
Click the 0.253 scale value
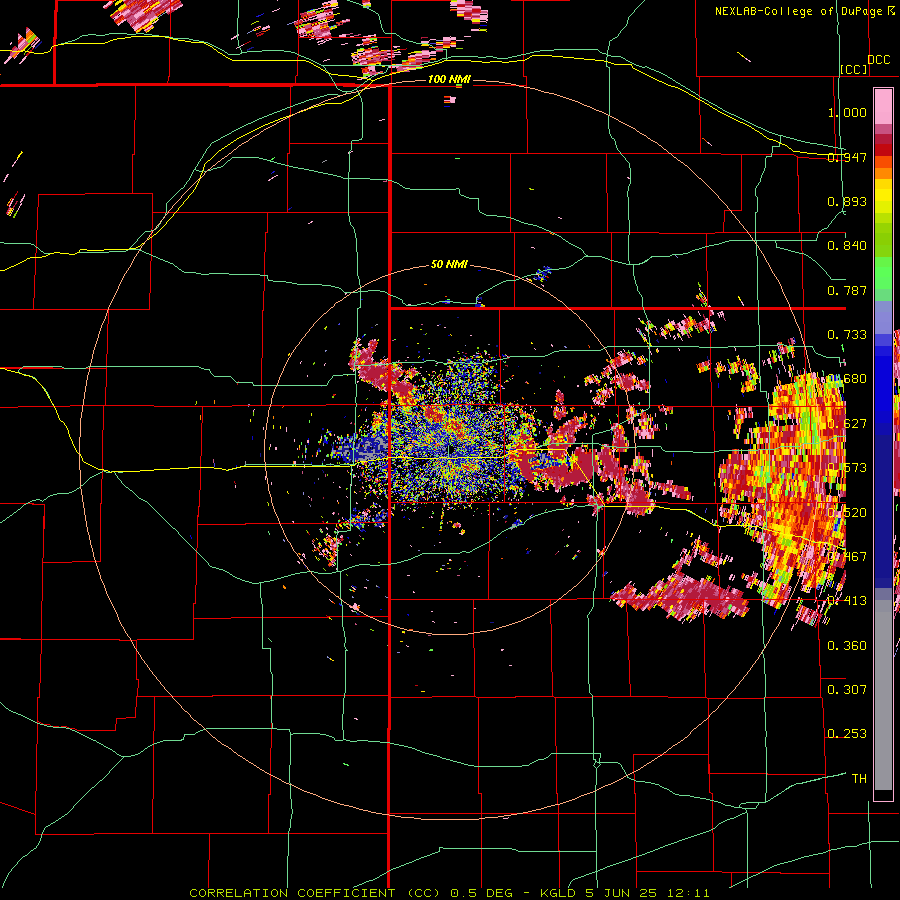pos(847,734)
